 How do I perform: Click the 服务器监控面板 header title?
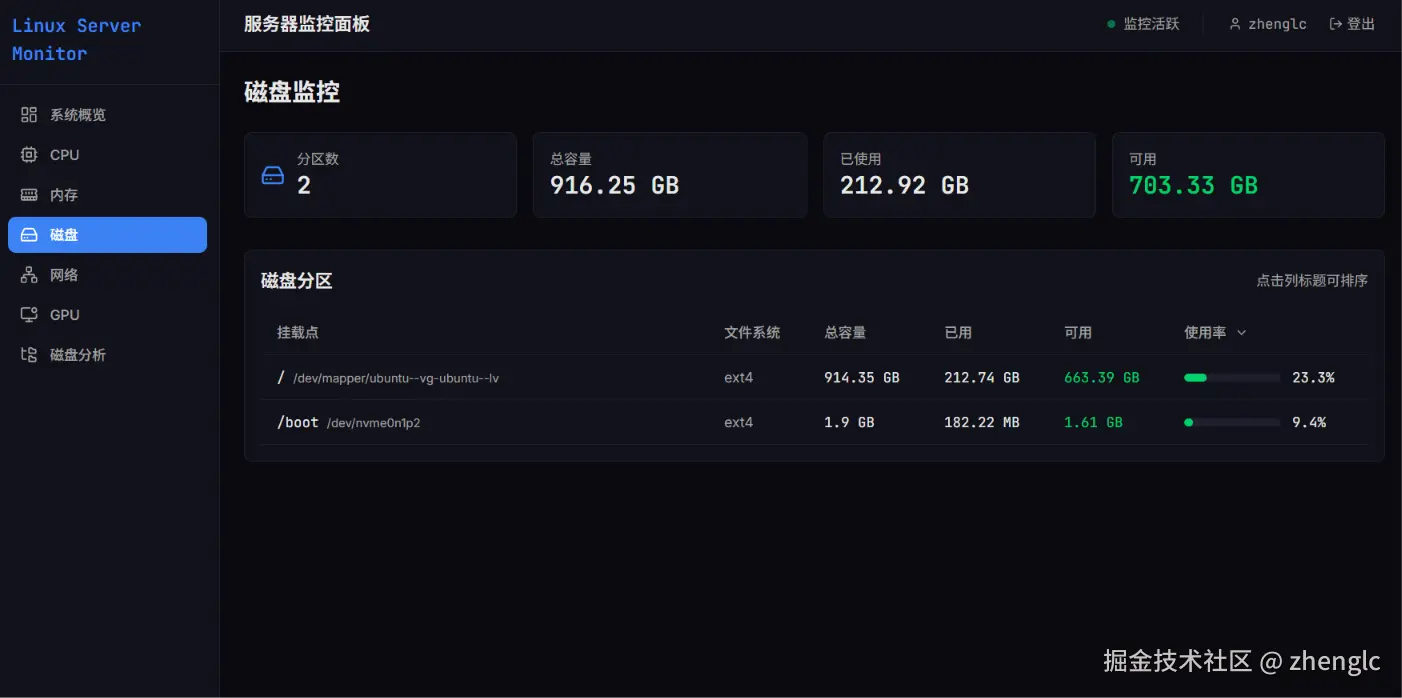(x=307, y=24)
